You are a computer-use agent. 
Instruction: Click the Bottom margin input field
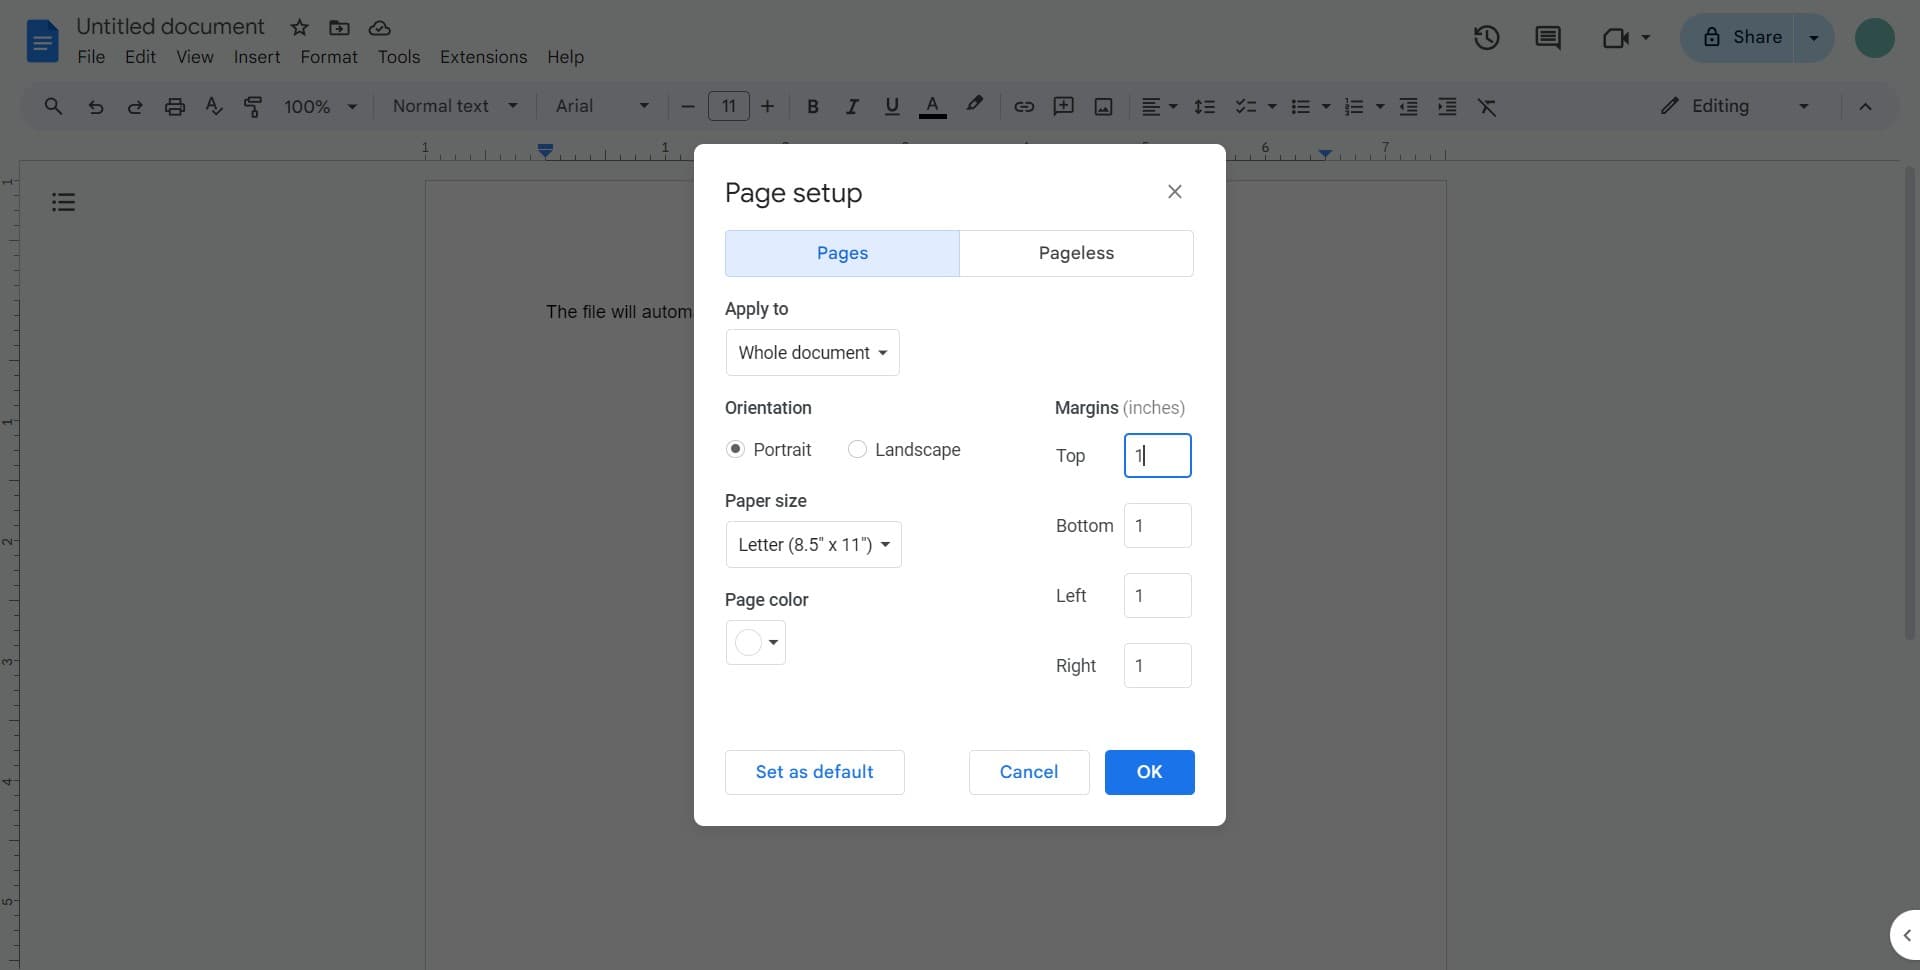click(x=1157, y=525)
